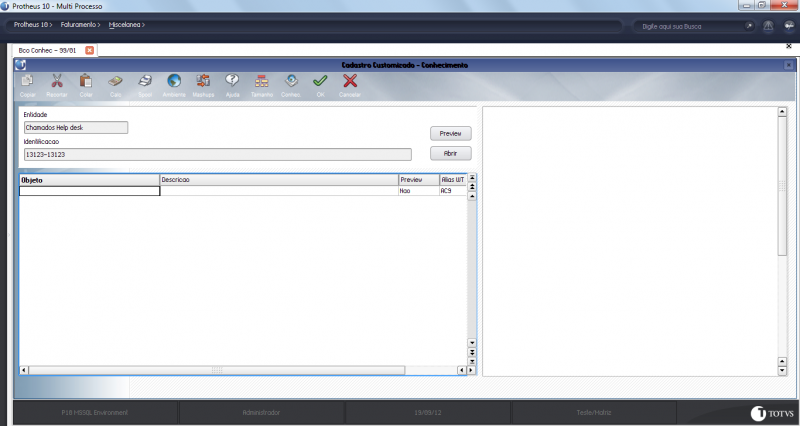The width and height of the screenshot is (800, 426).
Task: Click the icon right of the search box
Action: pyautogui.click(x=768, y=26)
